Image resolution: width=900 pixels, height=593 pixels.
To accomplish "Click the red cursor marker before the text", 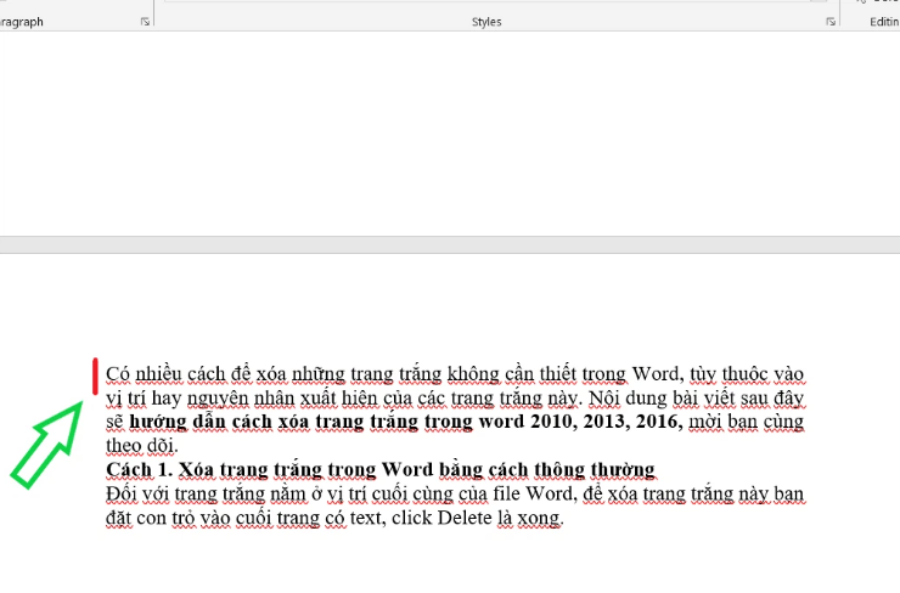I will (95, 376).
